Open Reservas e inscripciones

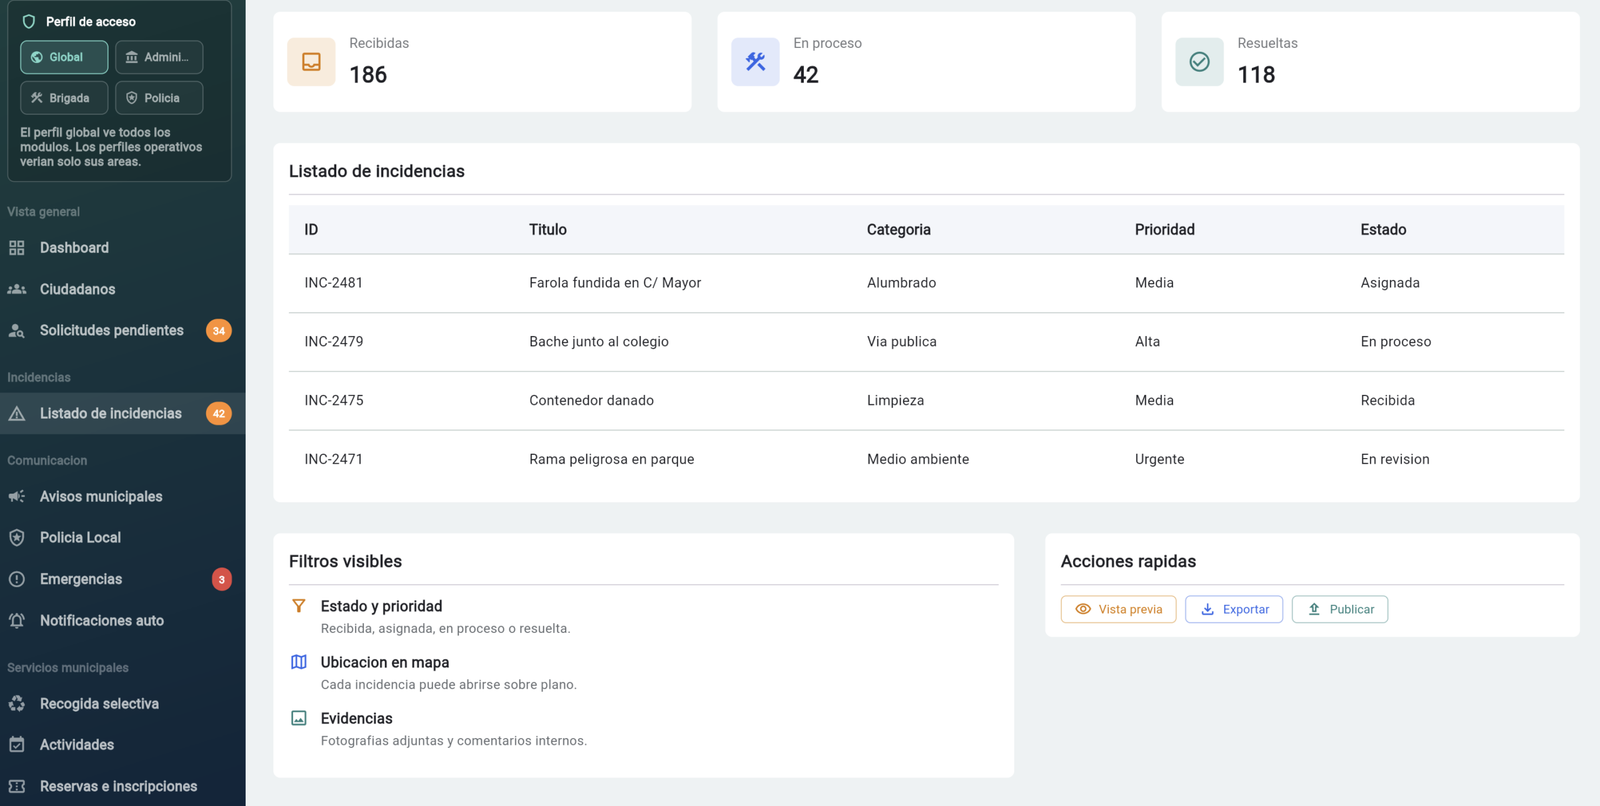coord(122,786)
